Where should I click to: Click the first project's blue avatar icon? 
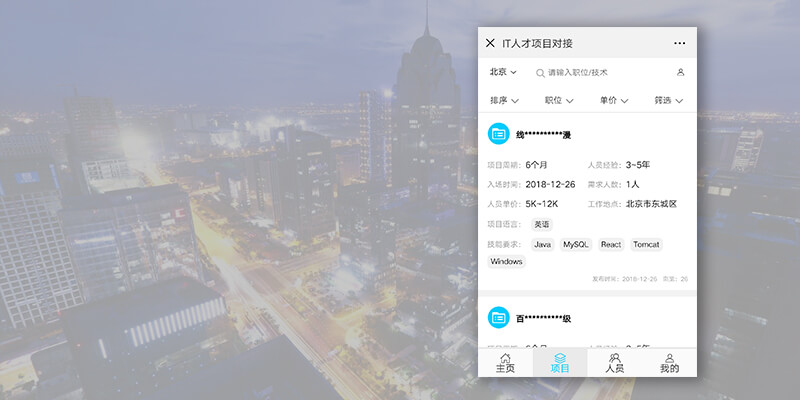click(x=498, y=134)
